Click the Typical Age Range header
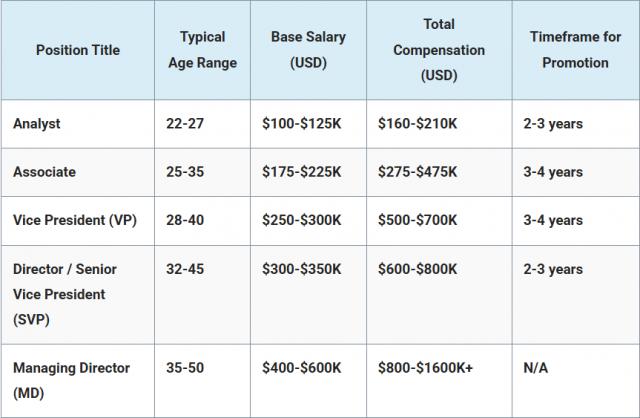This screenshot has height=418, width=640. [x=202, y=50]
